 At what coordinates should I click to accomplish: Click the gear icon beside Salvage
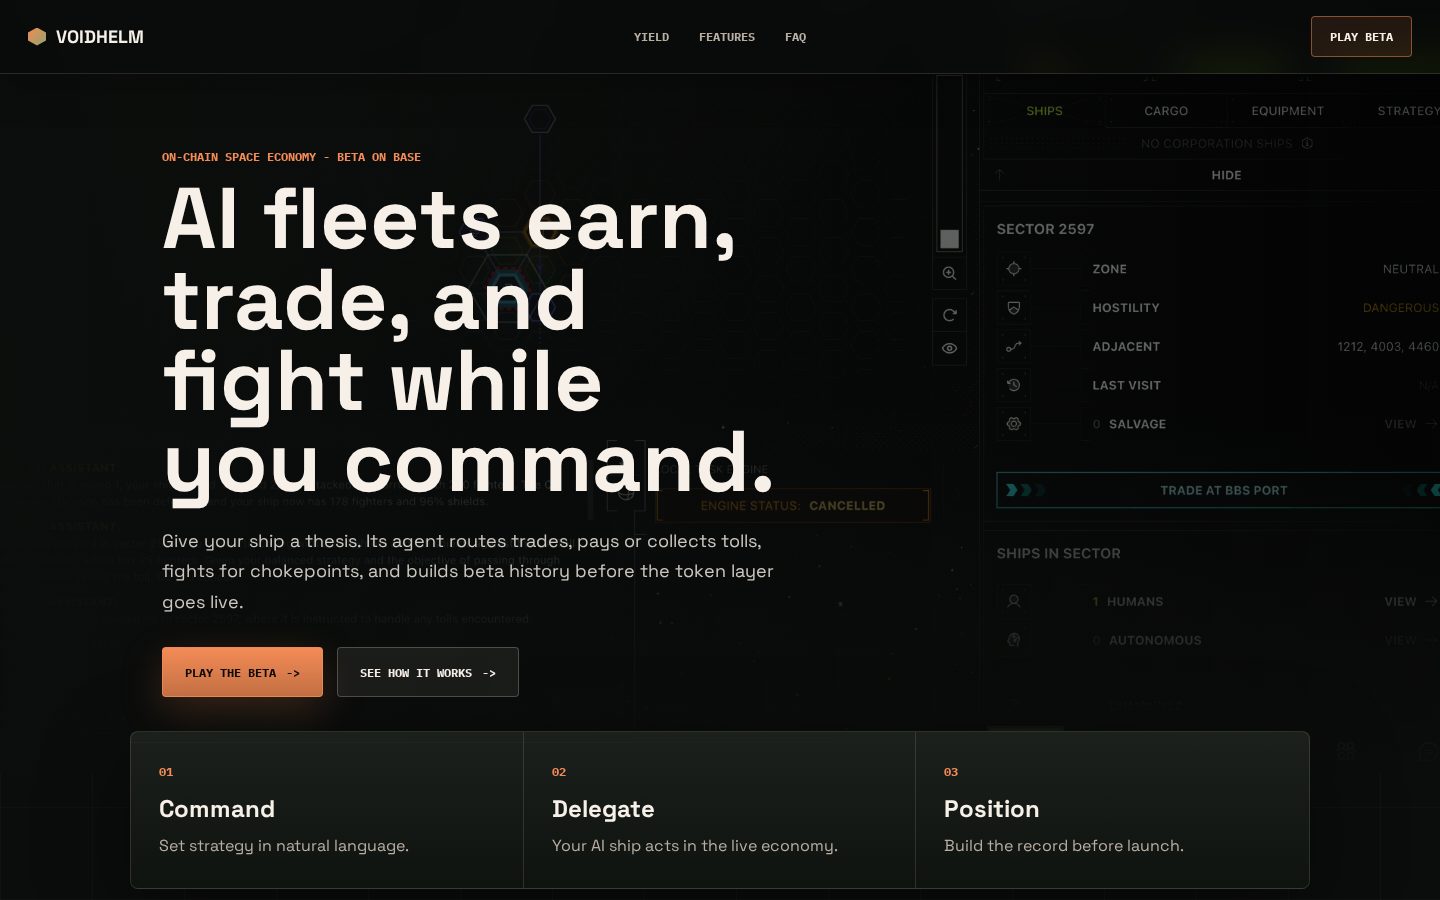coord(1014,424)
